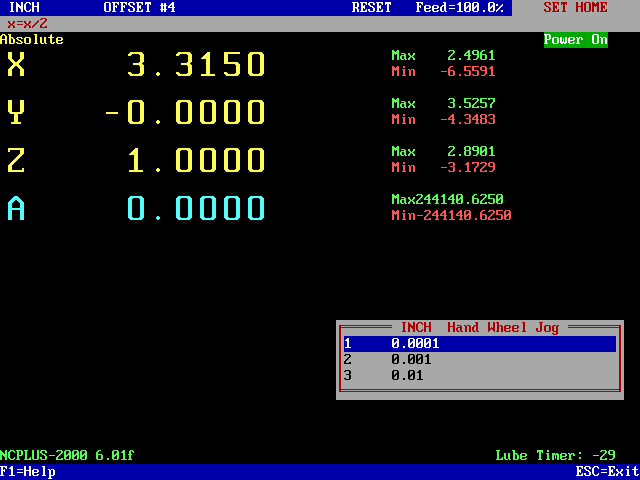Click the ESC=Exit hint
This screenshot has width=640, height=480.
(x=608, y=472)
